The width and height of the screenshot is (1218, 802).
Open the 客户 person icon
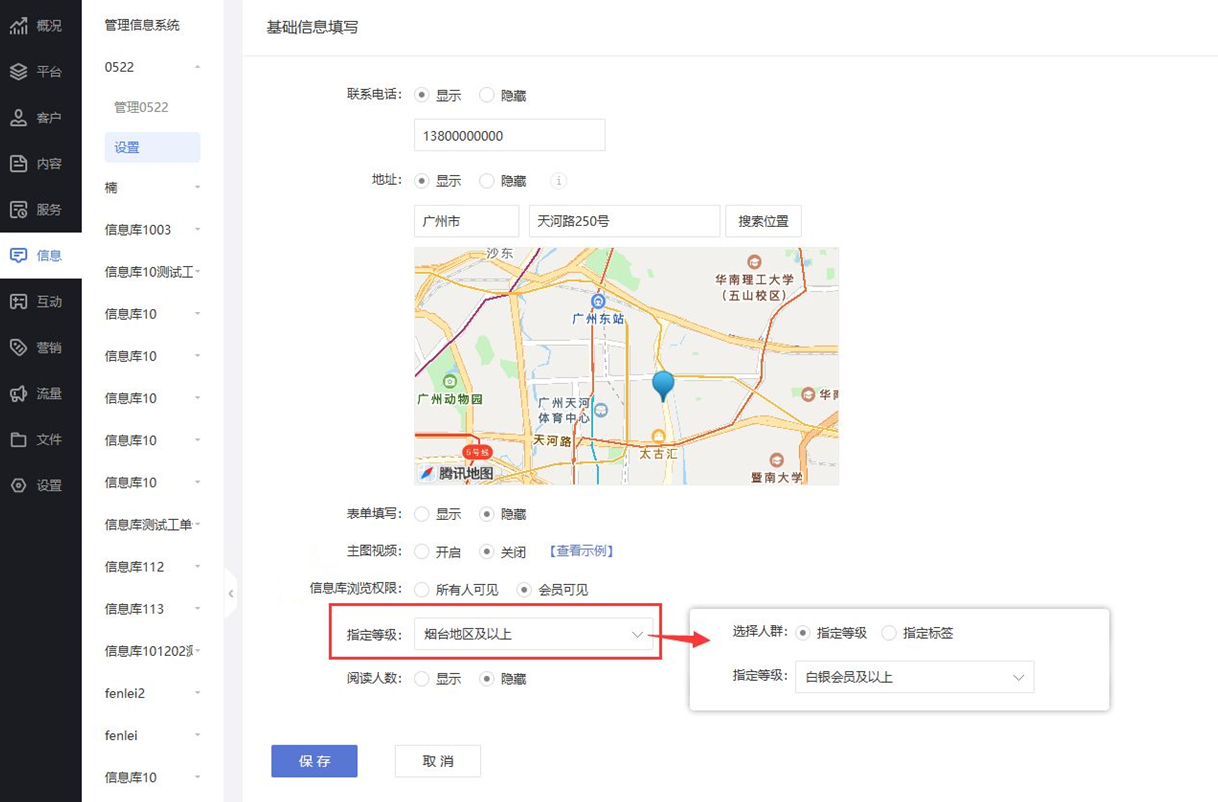18,118
